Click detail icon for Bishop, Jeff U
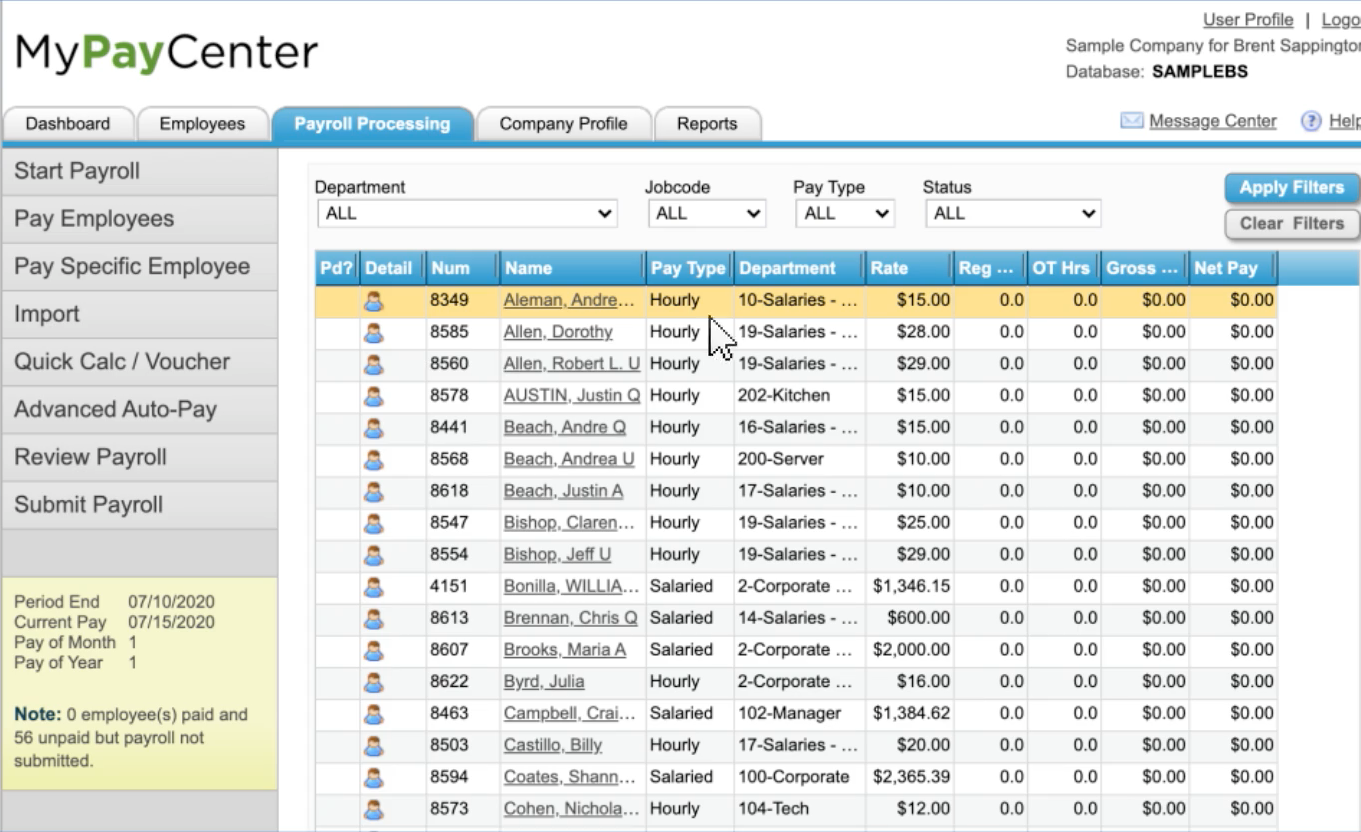 tap(374, 555)
